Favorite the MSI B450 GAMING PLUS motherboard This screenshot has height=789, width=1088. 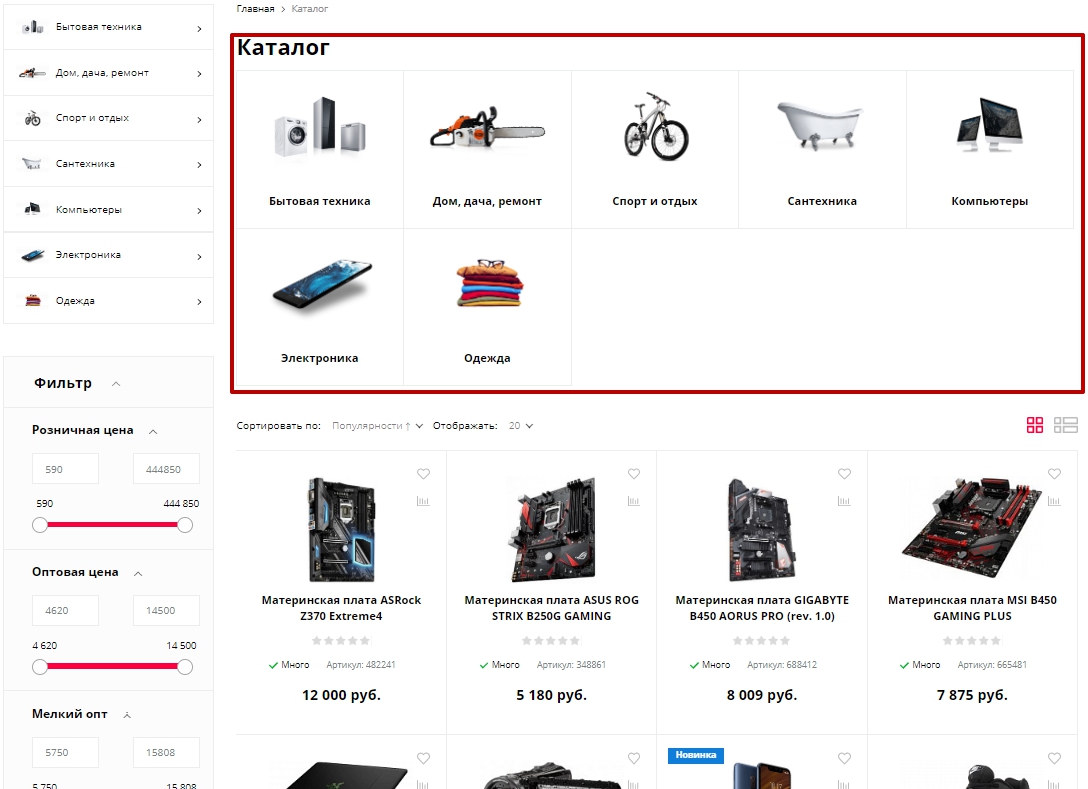[x=1054, y=473]
